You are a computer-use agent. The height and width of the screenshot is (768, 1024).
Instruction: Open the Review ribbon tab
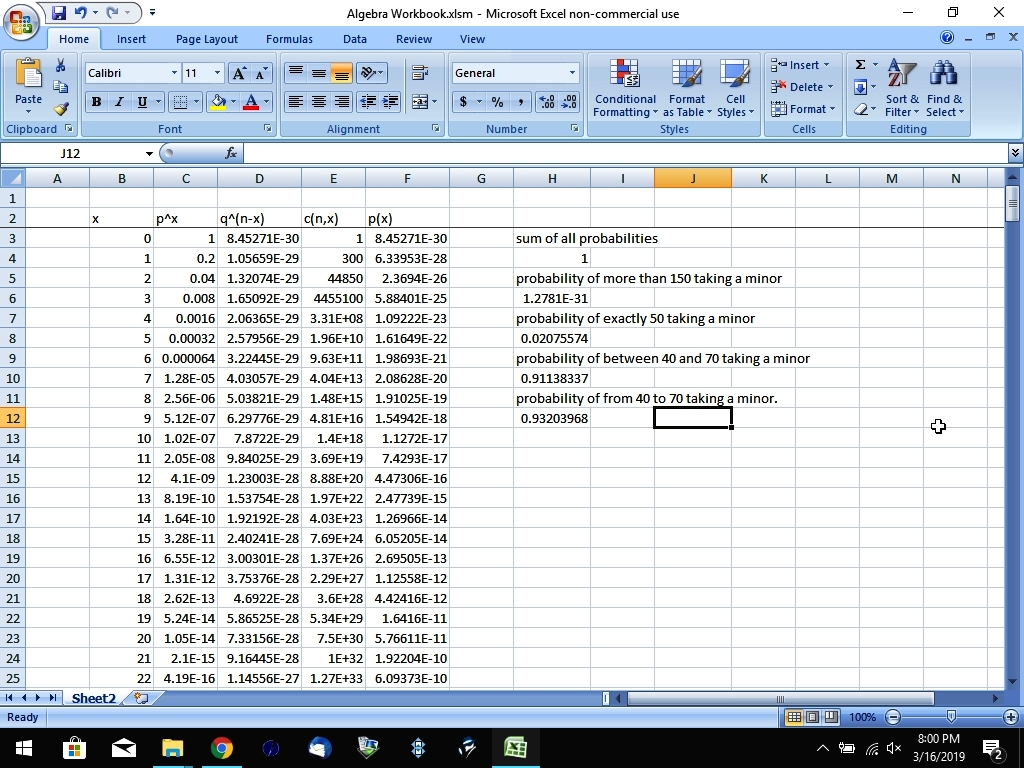click(x=414, y=39)
